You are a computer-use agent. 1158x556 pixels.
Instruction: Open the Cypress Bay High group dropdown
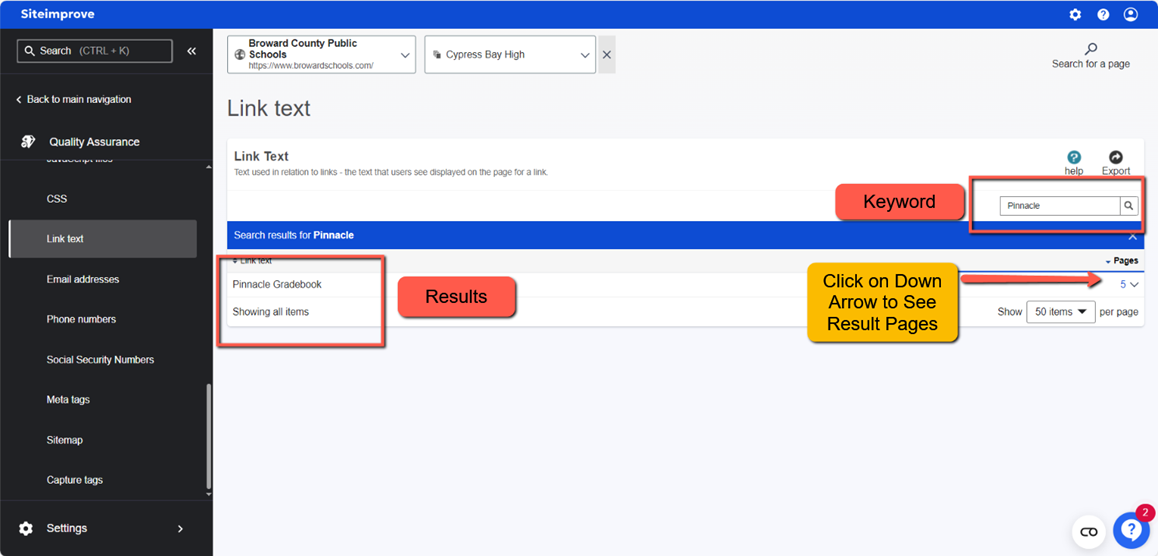510,55
